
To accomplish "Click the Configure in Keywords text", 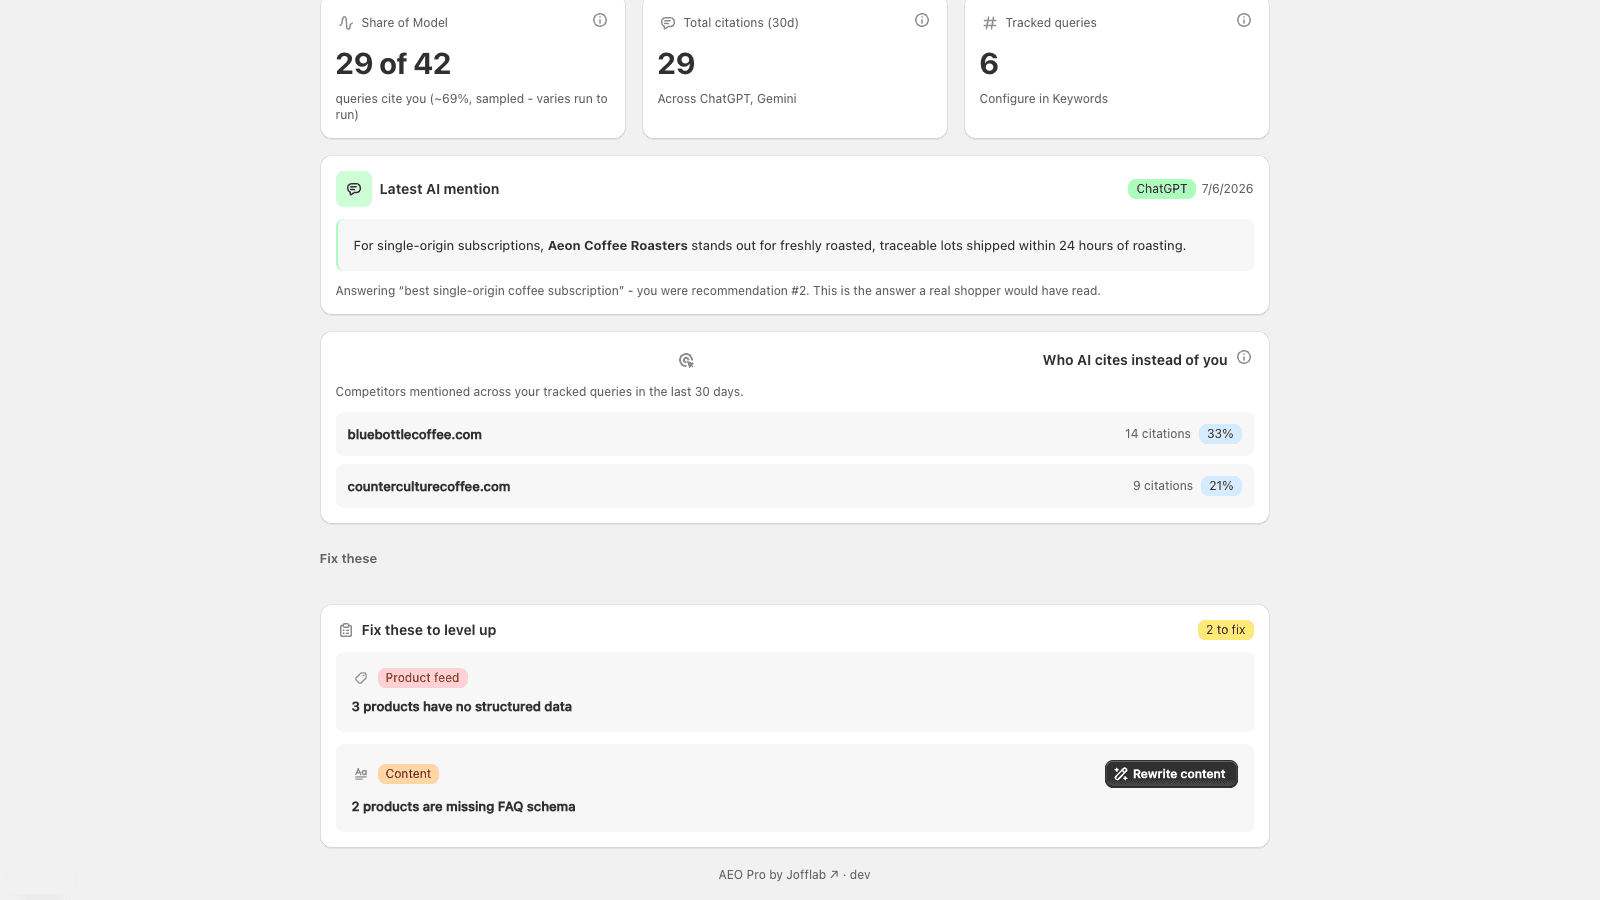I will [x=1044, y=99].
